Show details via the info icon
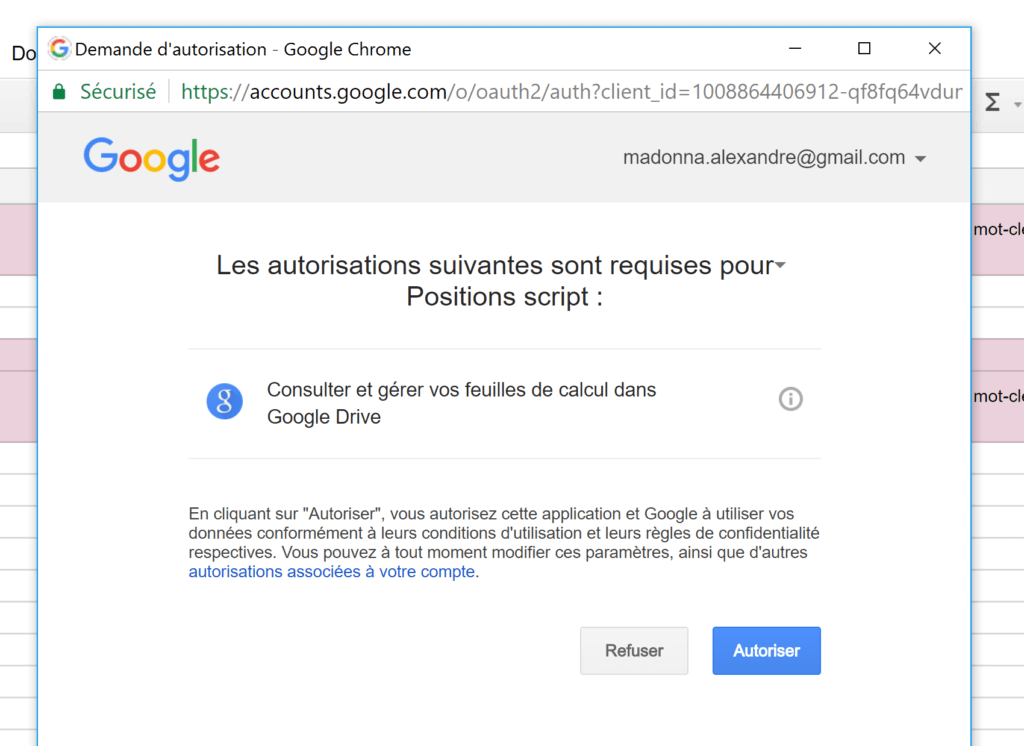The image size is (1024, 746). (x=790, y=400)
